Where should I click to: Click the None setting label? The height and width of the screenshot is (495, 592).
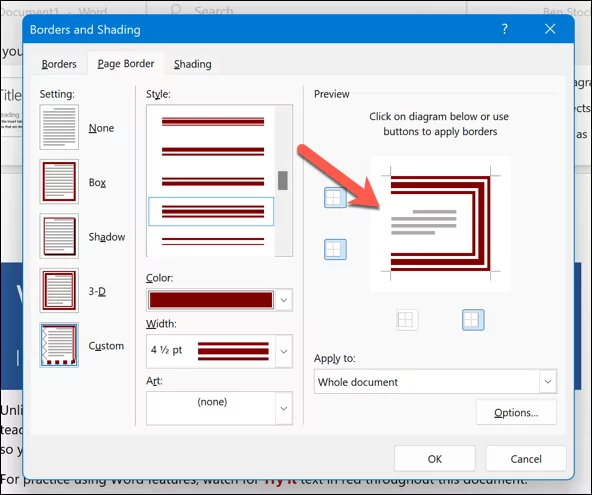coord(101,128)
